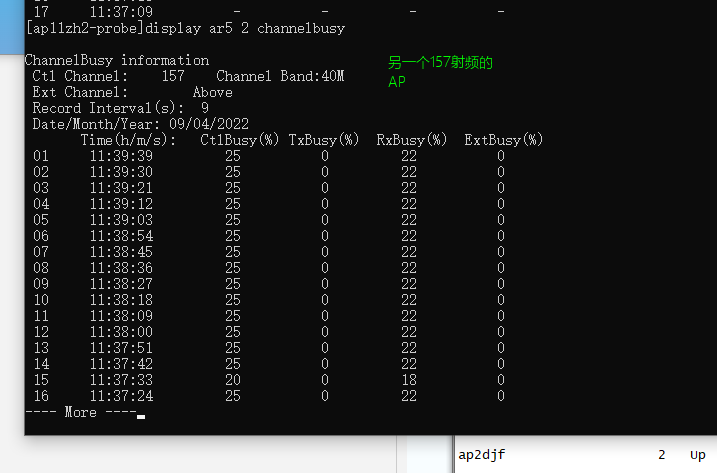Click the '---- More ----' prompt
Viewport: 717px width, 473px height.
81,412
